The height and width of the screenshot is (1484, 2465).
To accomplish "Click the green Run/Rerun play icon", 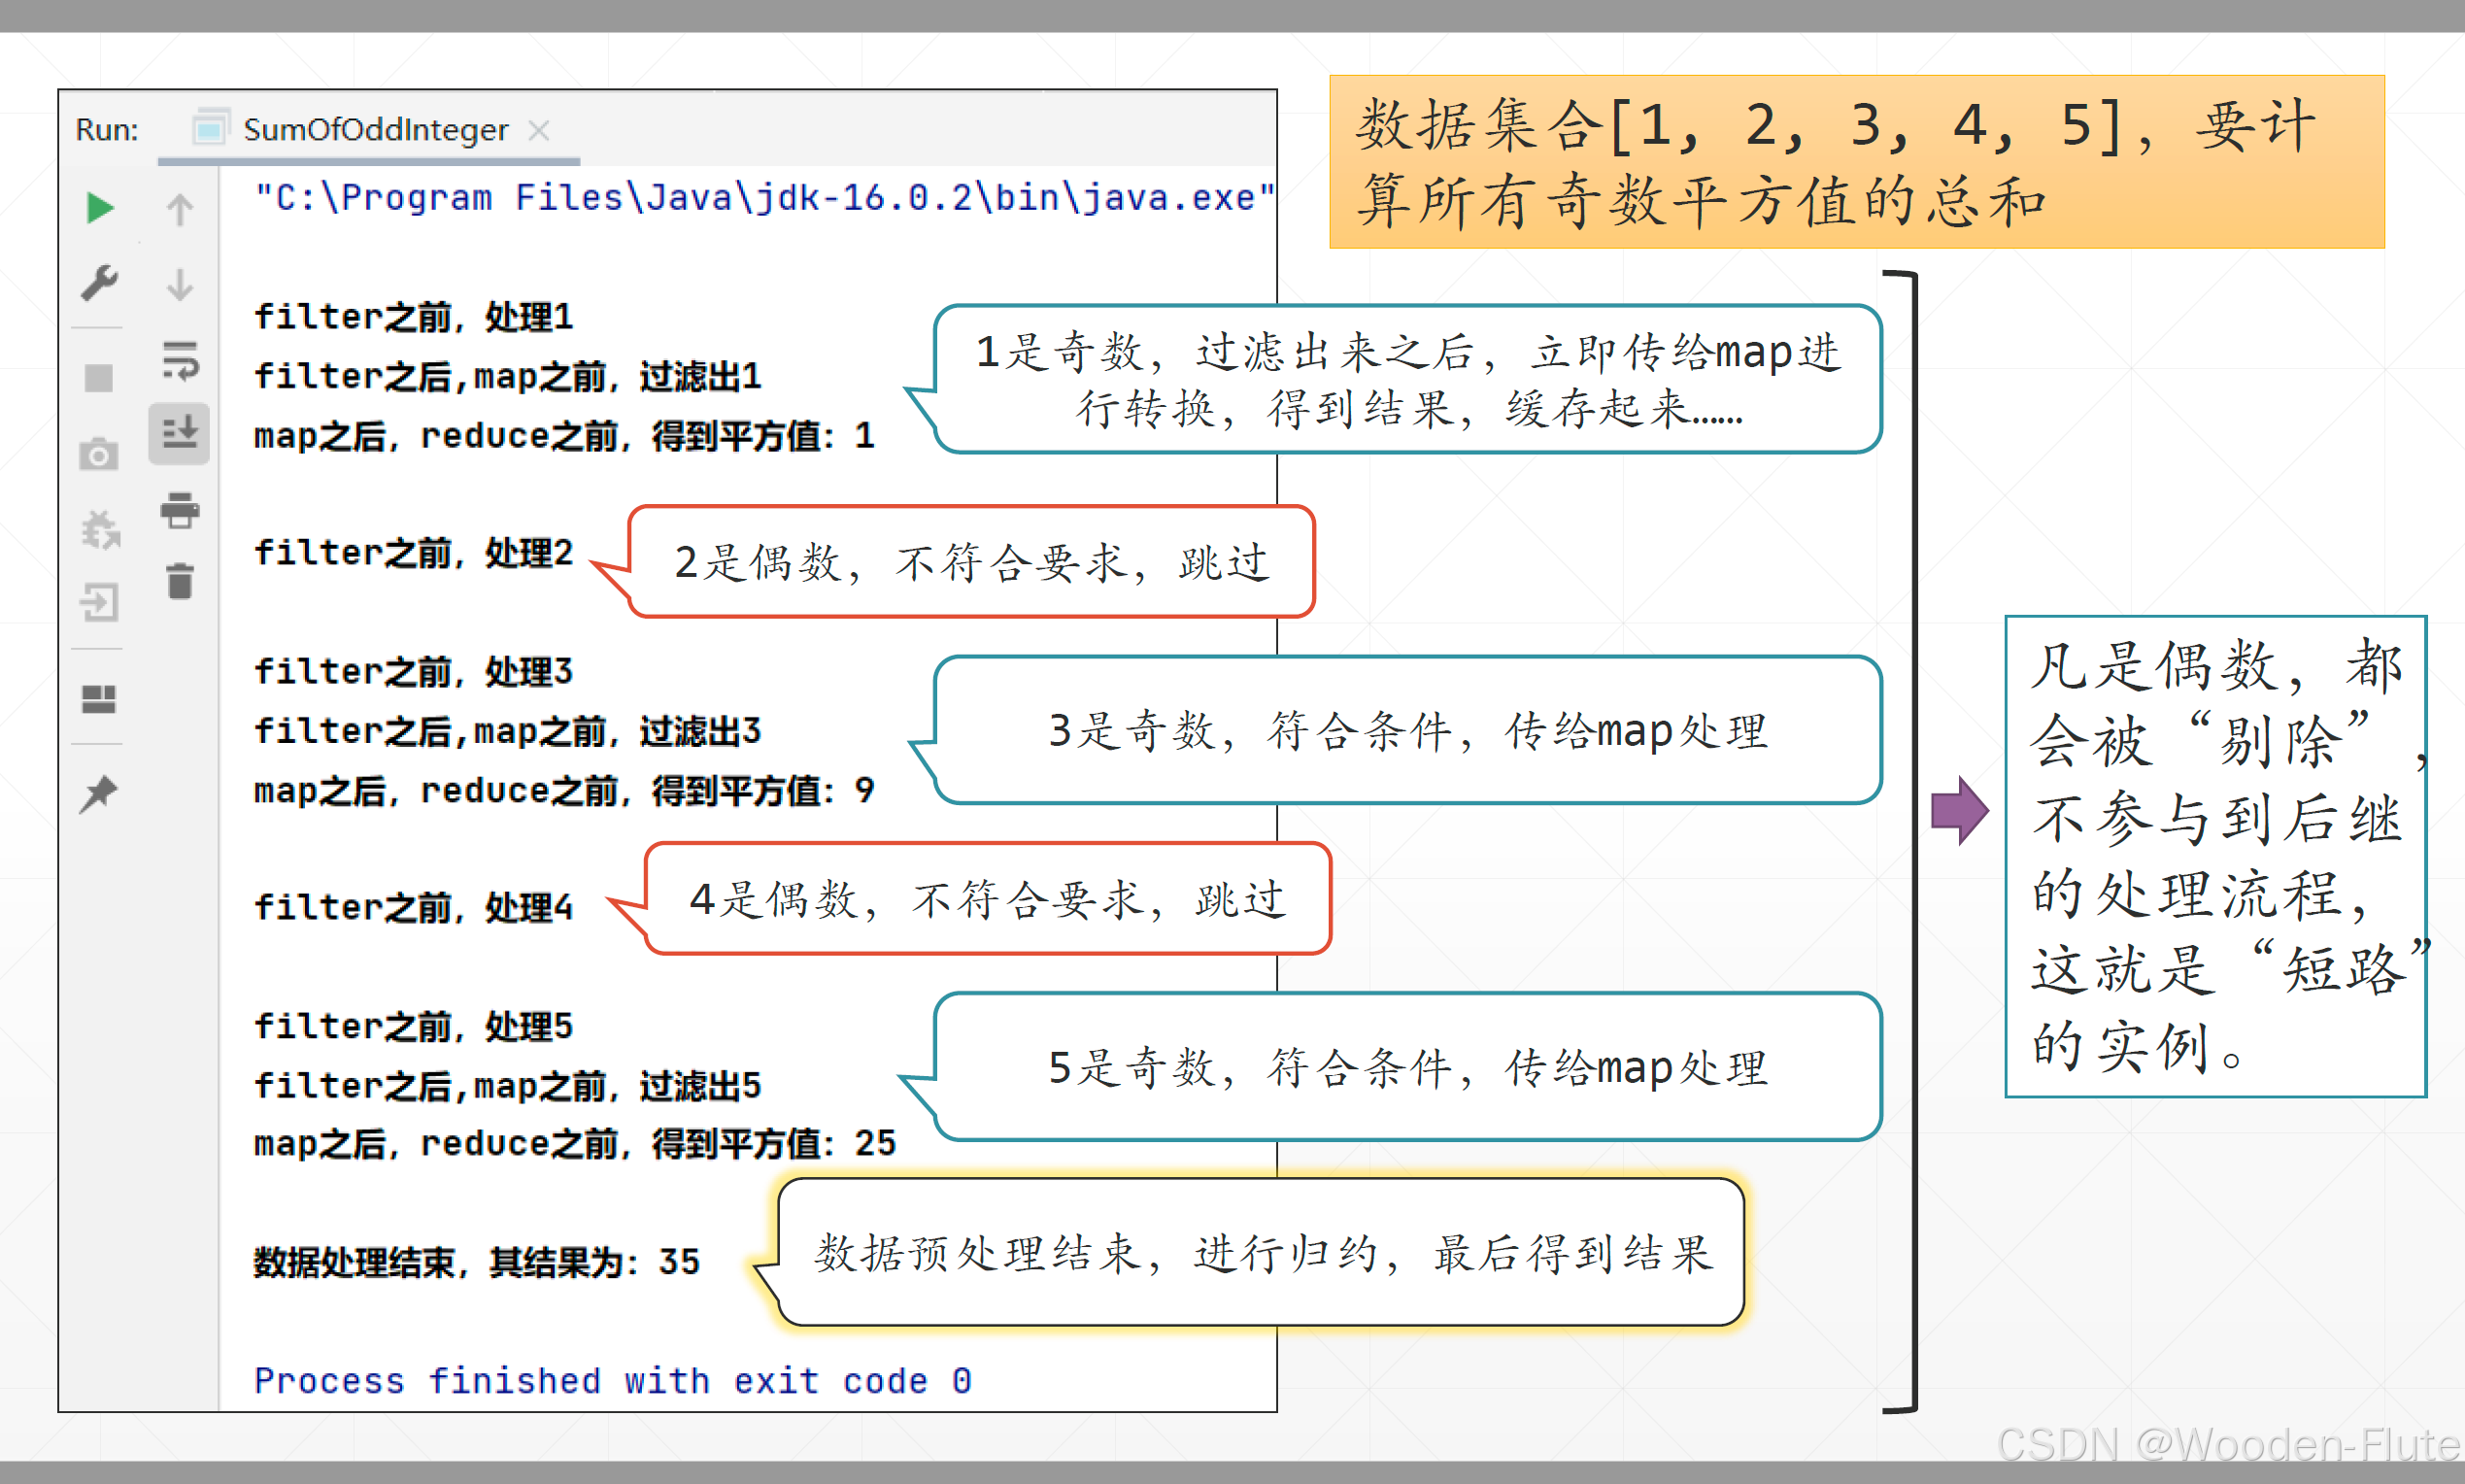I will [x=99, y=208].
